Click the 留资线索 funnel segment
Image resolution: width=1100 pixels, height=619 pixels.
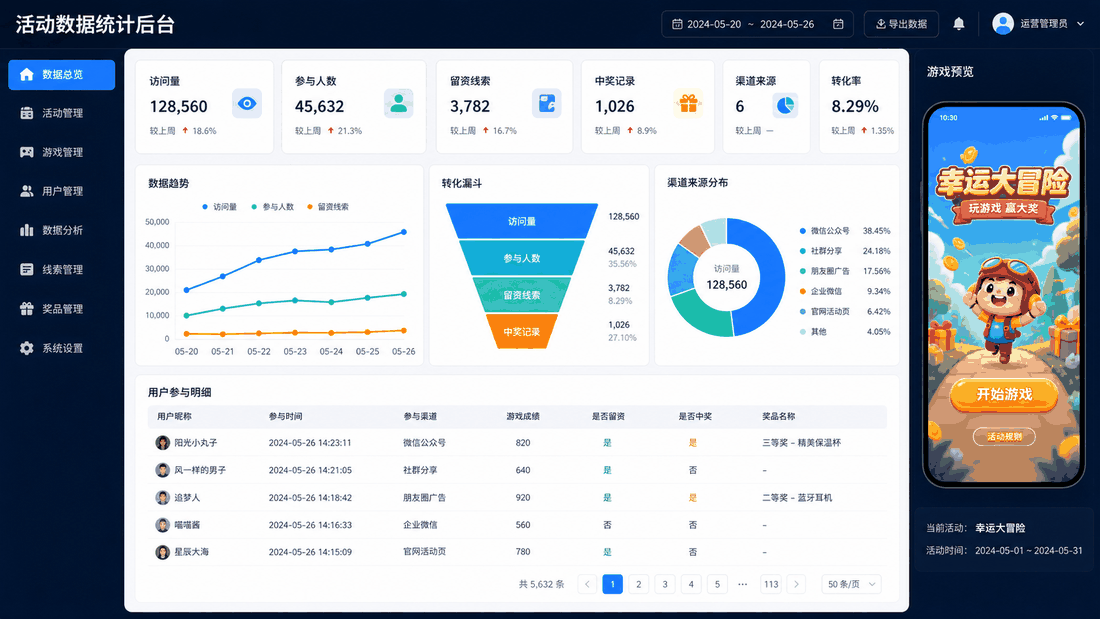(x=522, y=295)
